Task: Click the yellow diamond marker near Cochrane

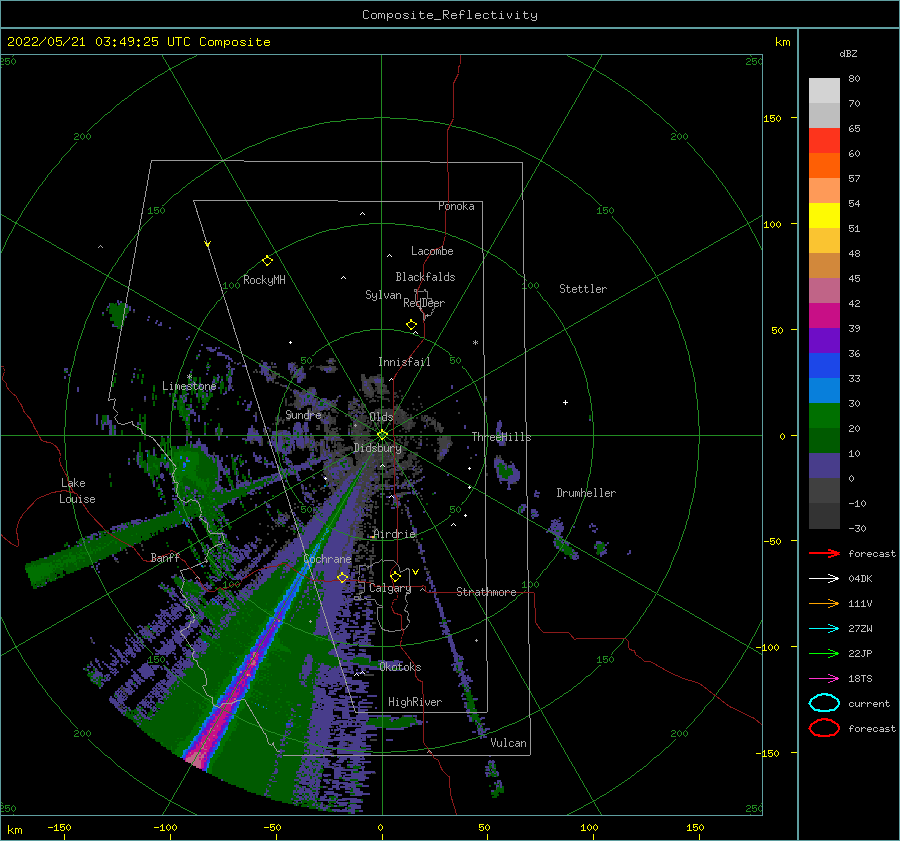Action: point(342,577)
